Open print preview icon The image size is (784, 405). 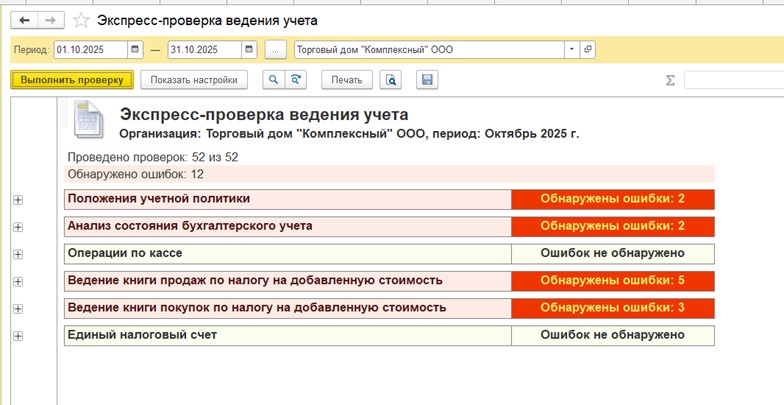coord(392,80)
